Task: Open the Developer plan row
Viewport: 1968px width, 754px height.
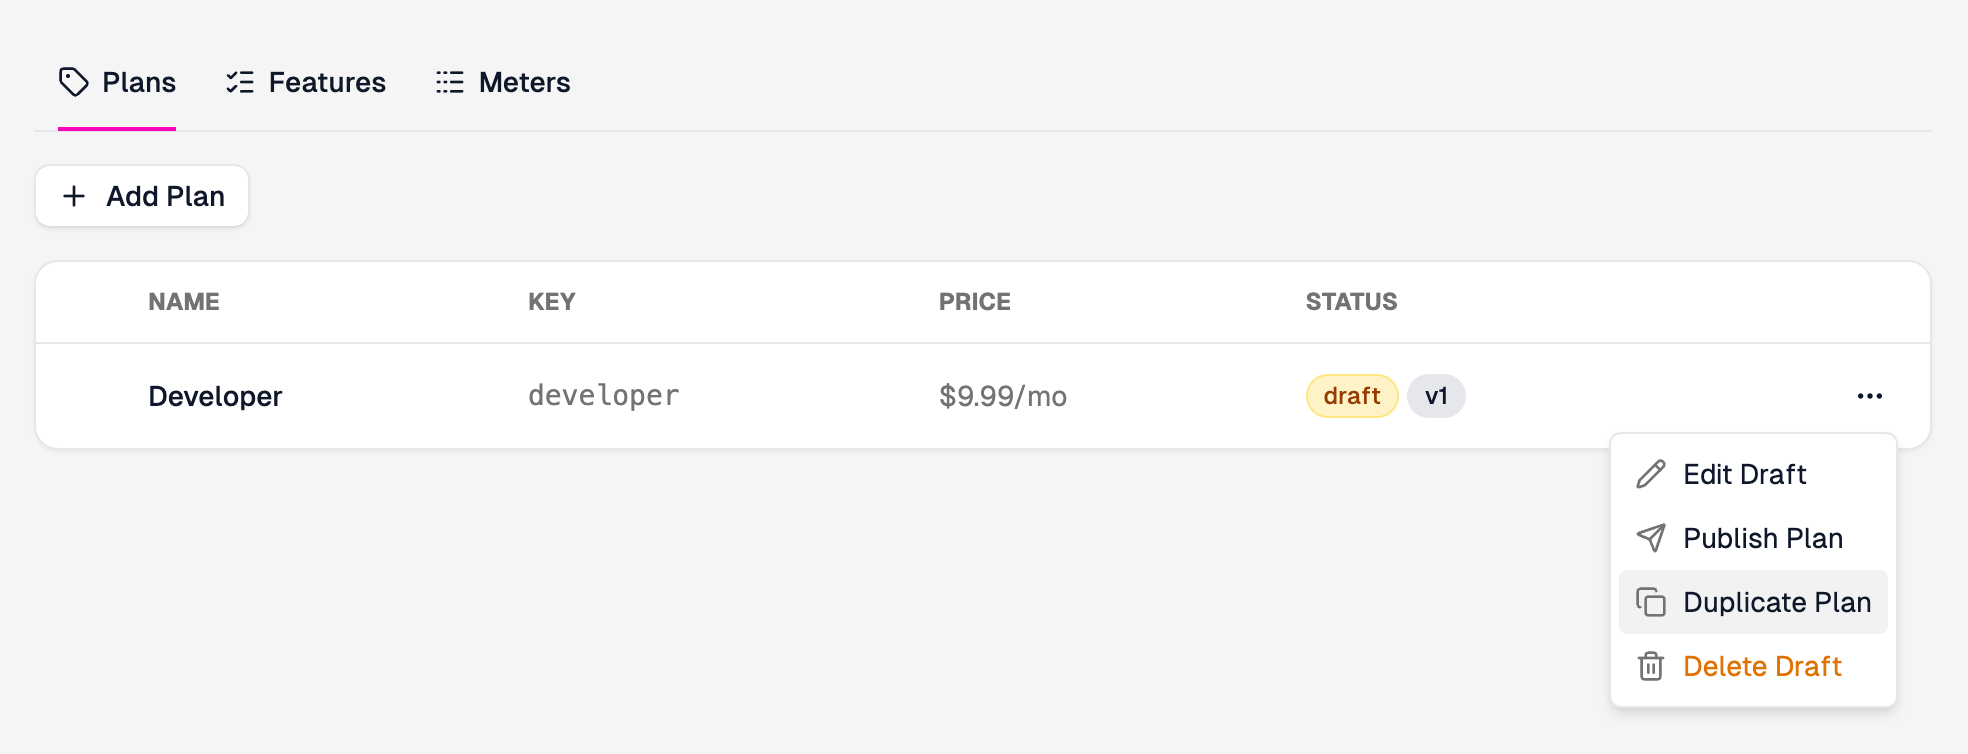Action: point(215,395)
